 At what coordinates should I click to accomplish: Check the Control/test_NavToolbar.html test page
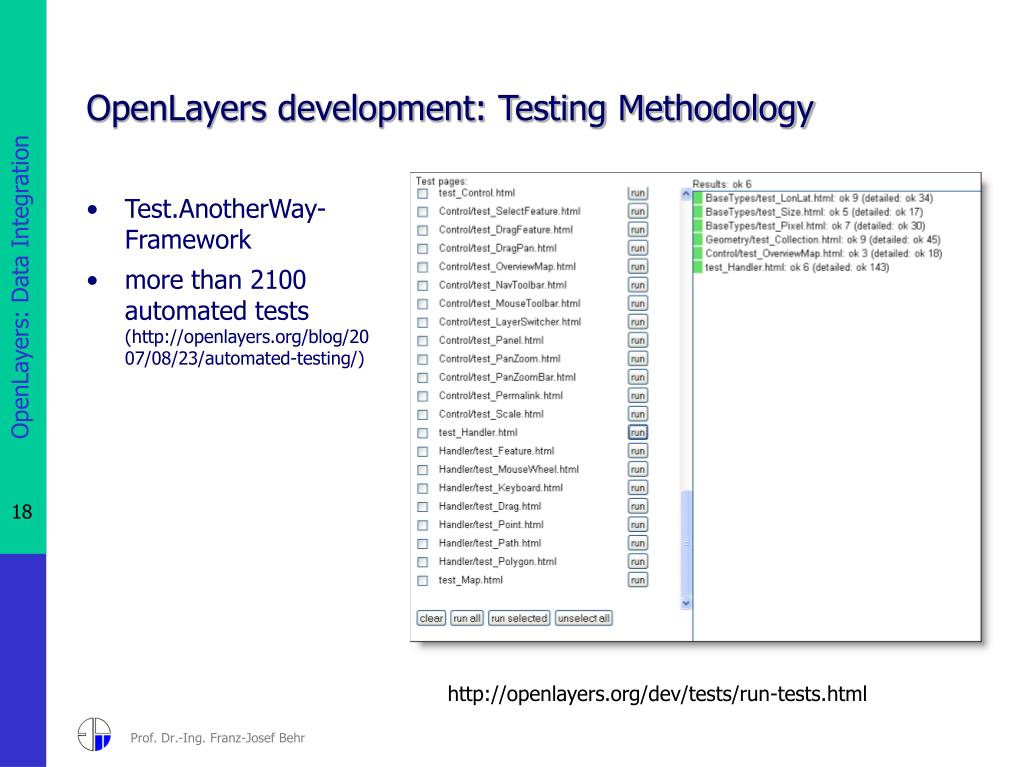[423, 286]
